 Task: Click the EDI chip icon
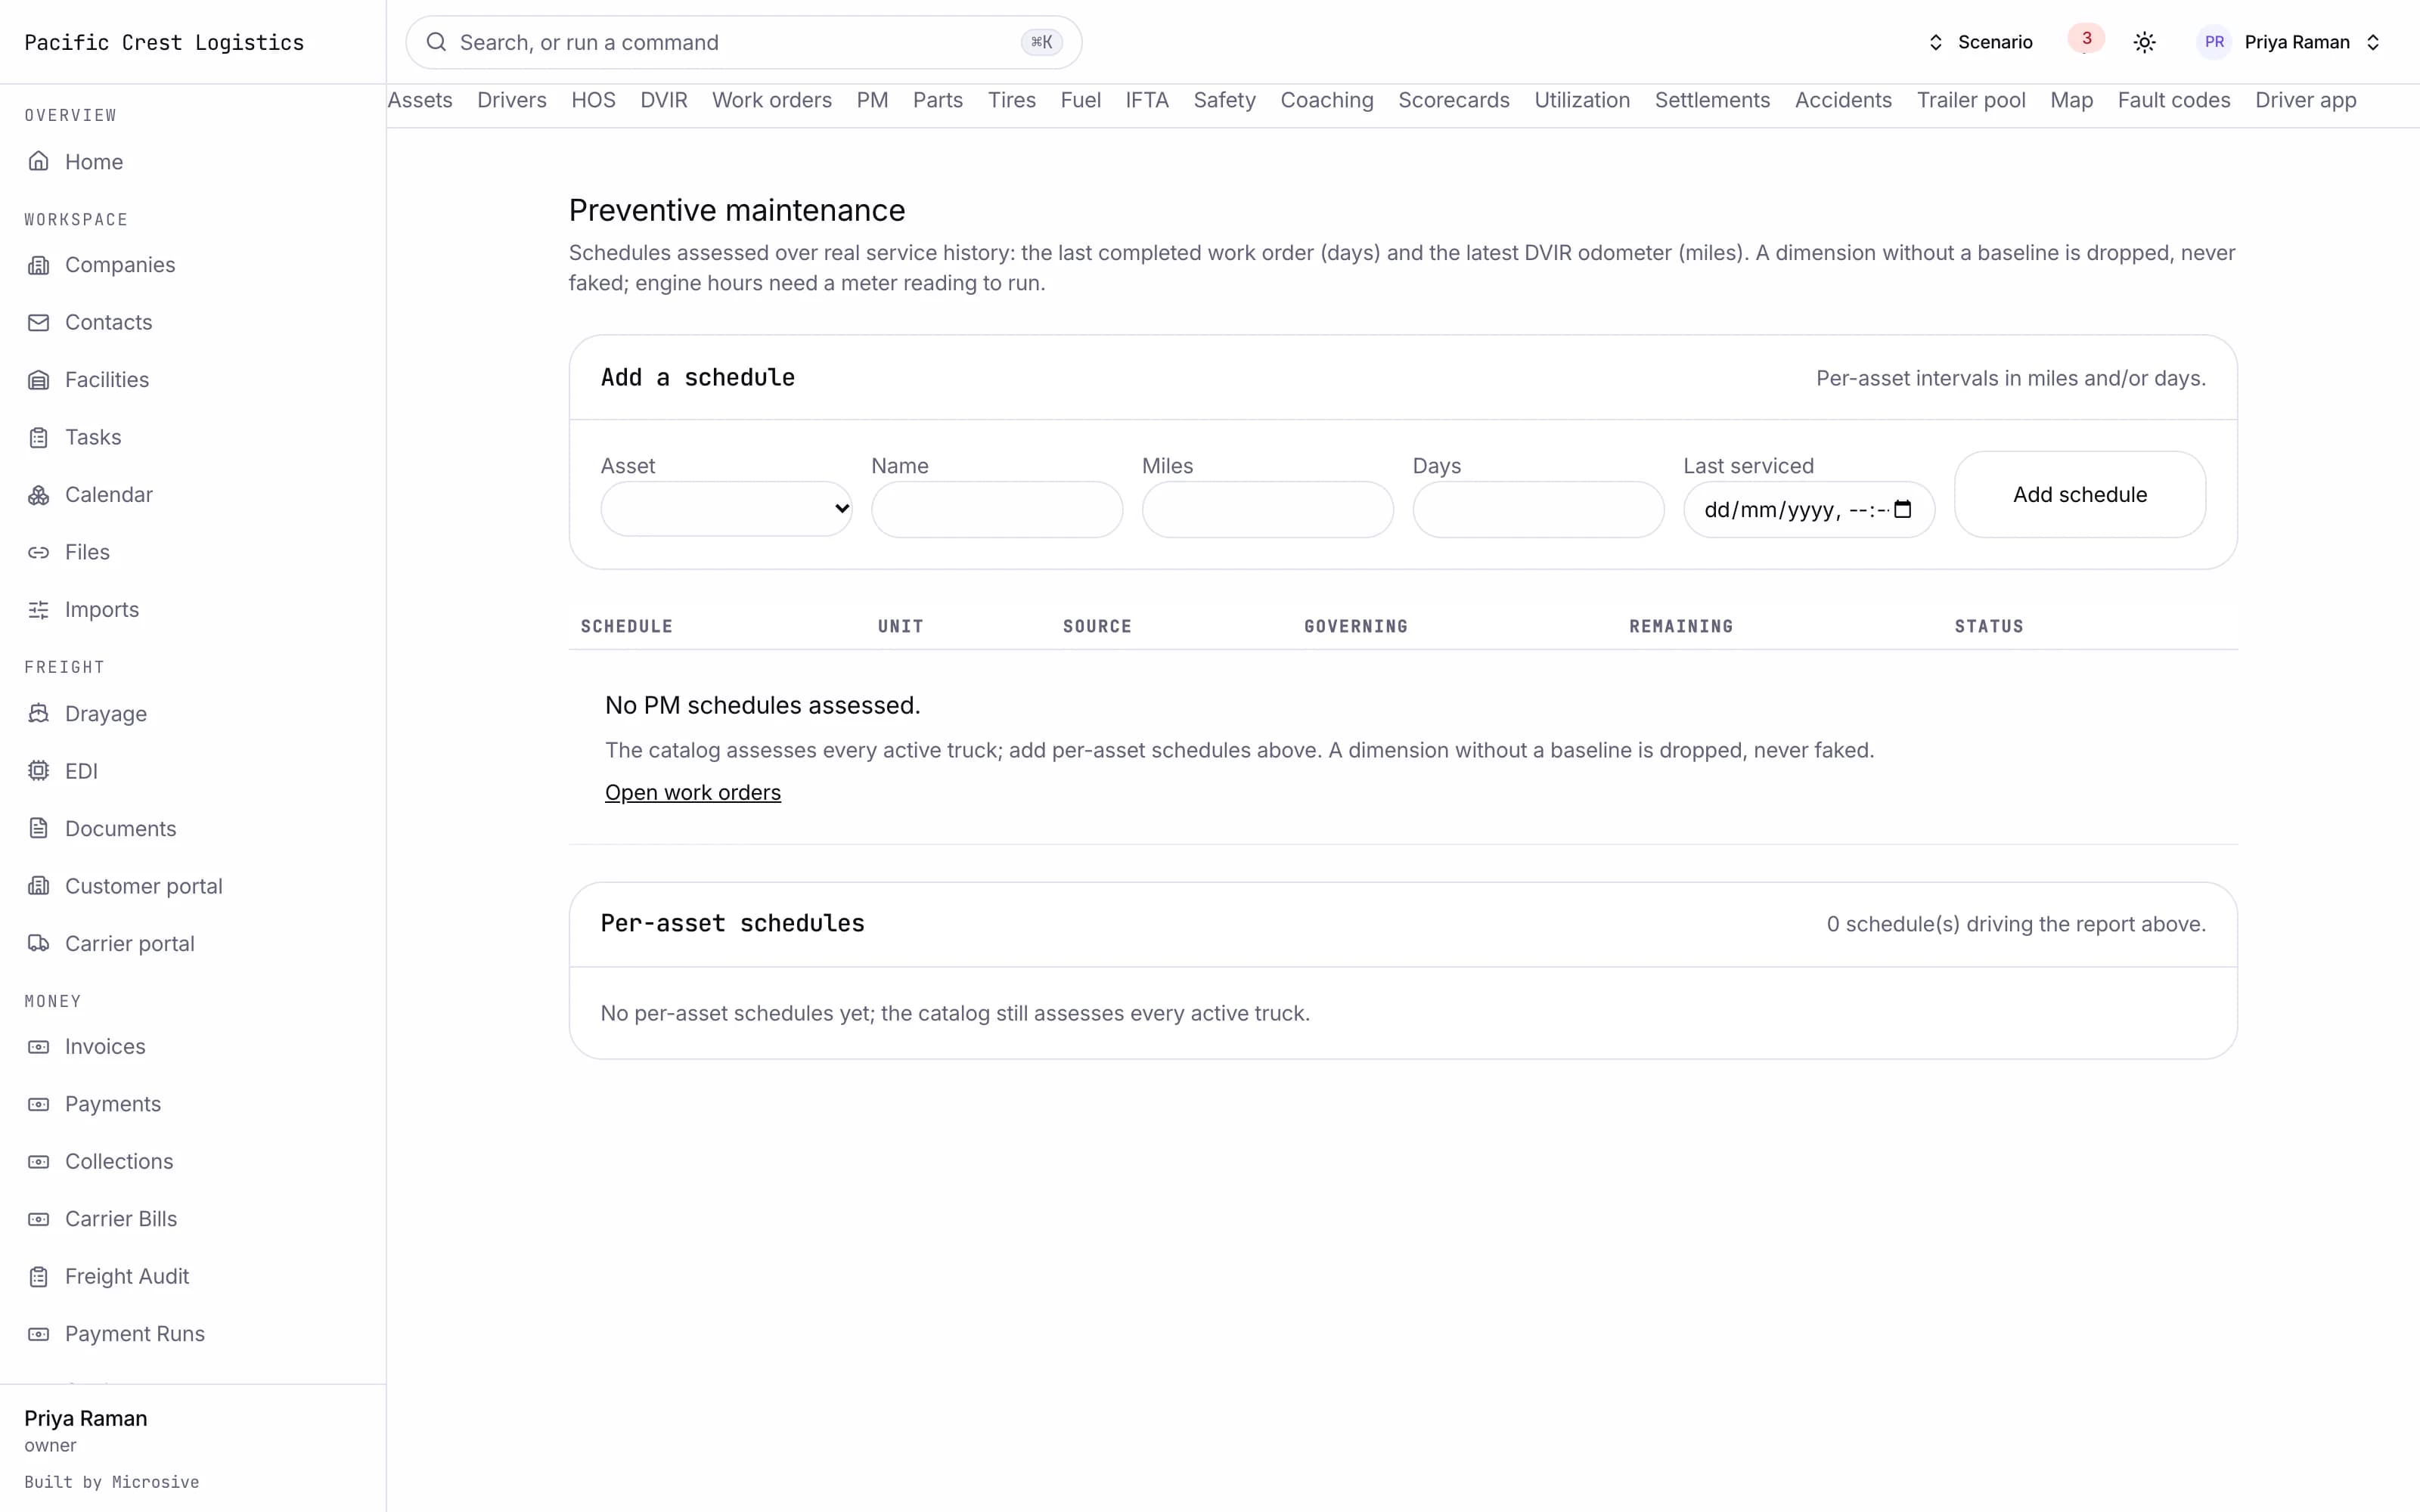(38, 771)
